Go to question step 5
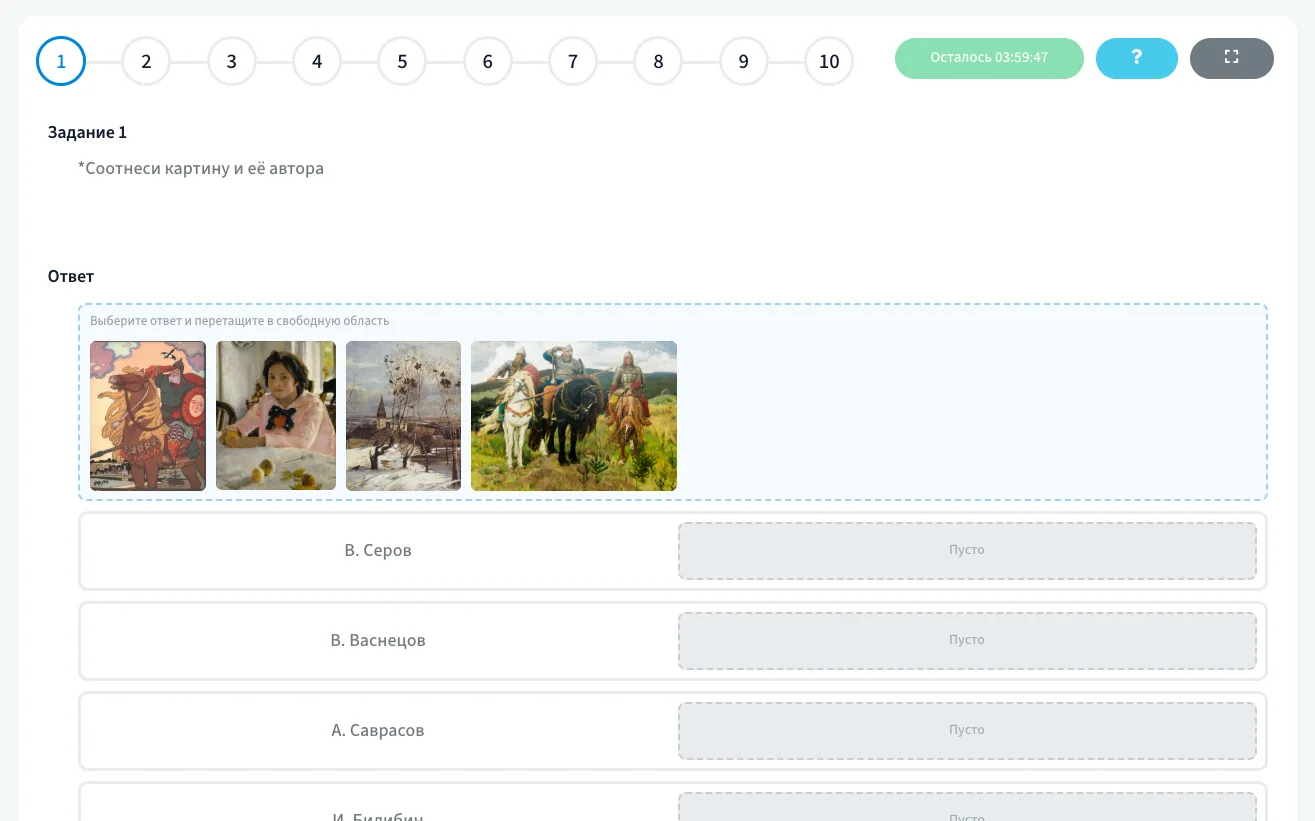The image size is (1315, 821). [x=402, y=61]
